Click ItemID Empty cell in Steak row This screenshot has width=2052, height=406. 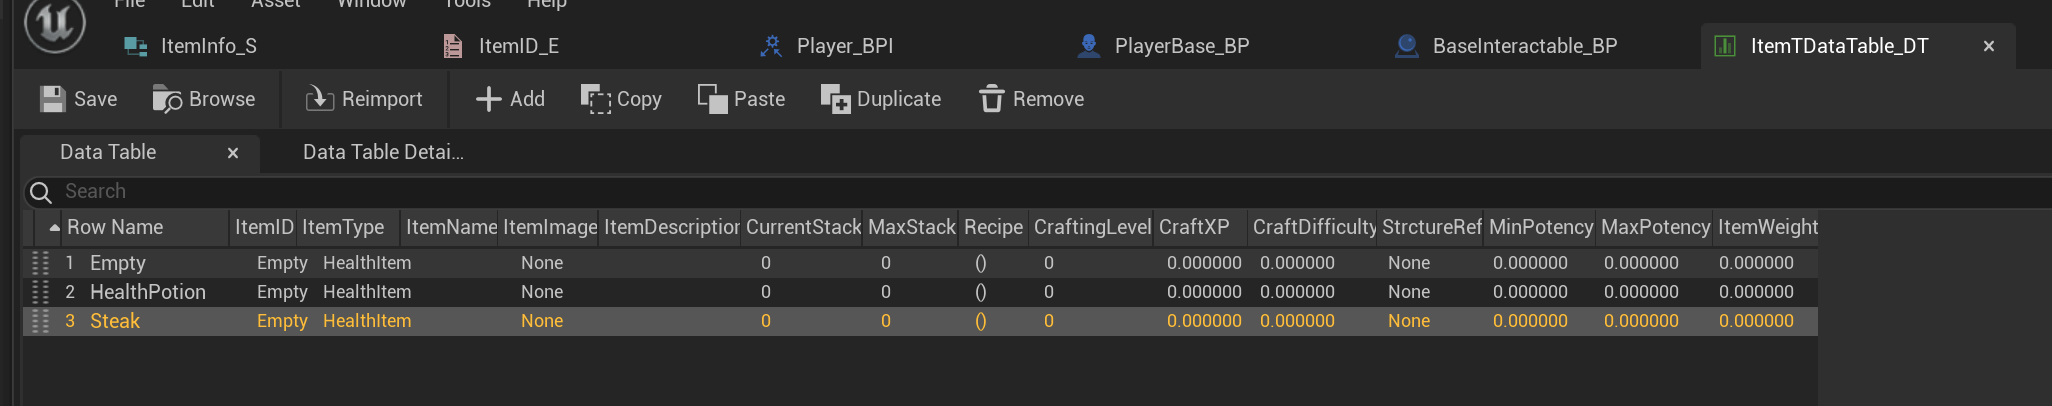tap(282, 321)
